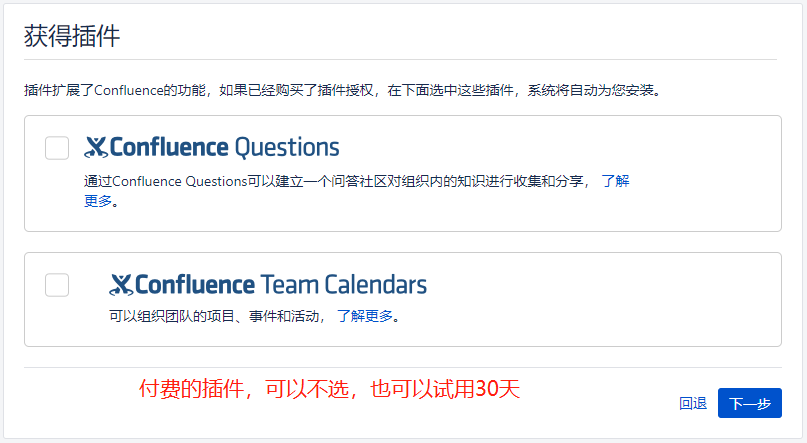This screenshot has width=807, height=443.
Task: Click the 可以组织团队的项目 description text
Action: [215, 316]
